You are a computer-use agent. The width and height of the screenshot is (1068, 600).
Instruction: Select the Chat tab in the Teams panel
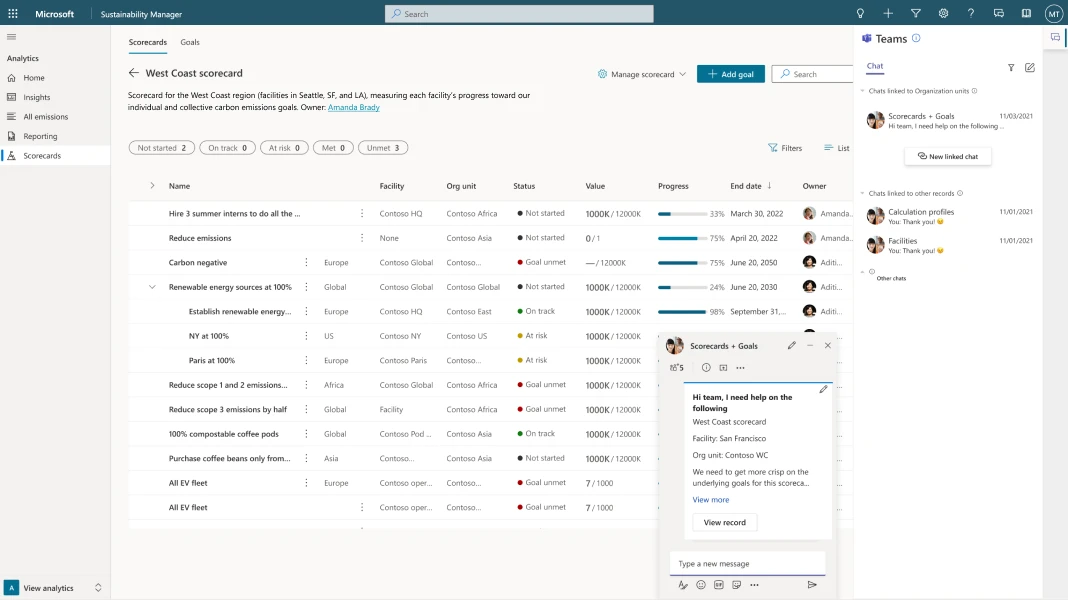click(874, 66)
